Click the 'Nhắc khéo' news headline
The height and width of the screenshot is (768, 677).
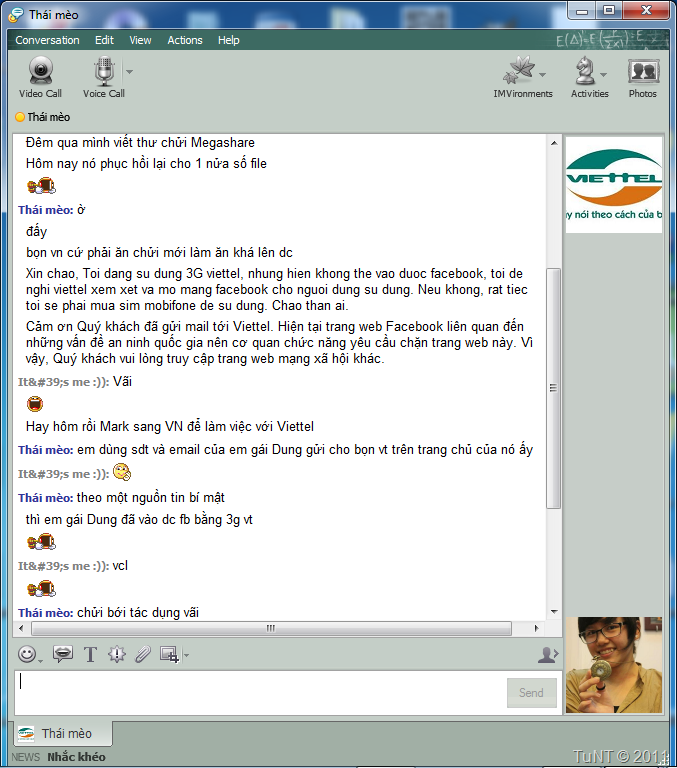pos(76,757)
